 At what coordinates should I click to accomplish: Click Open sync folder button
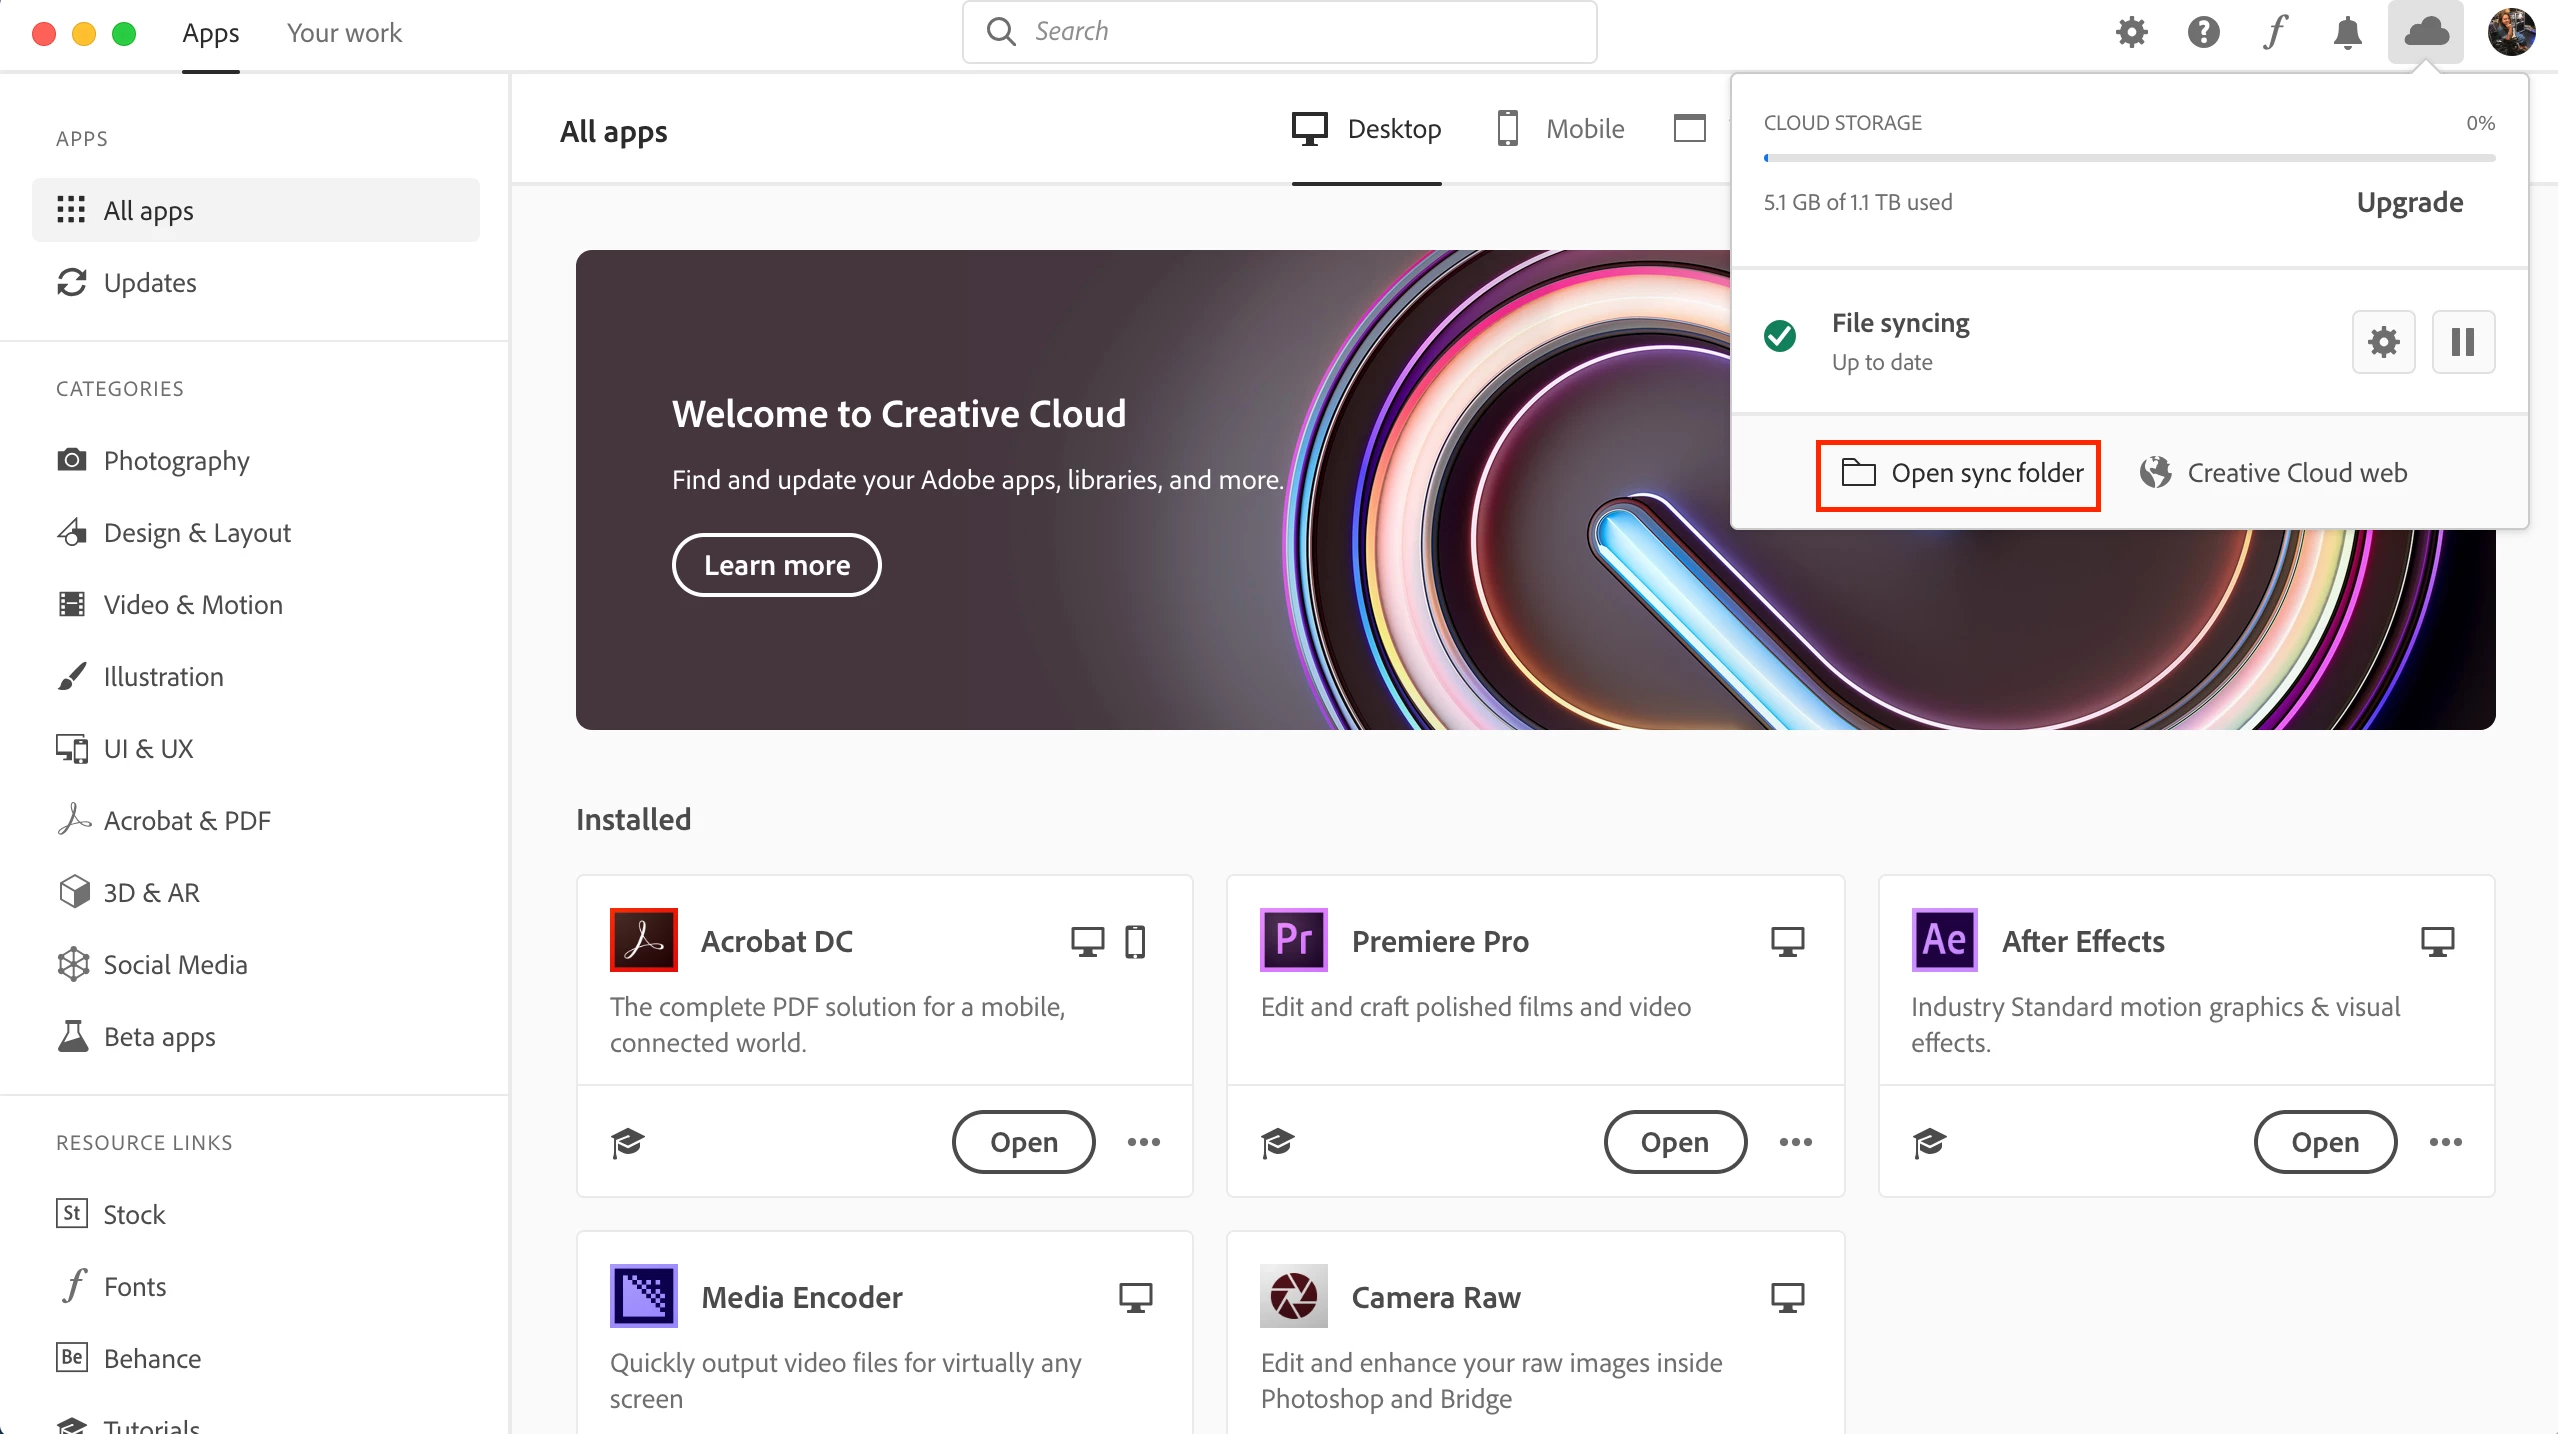(1958, 473)
